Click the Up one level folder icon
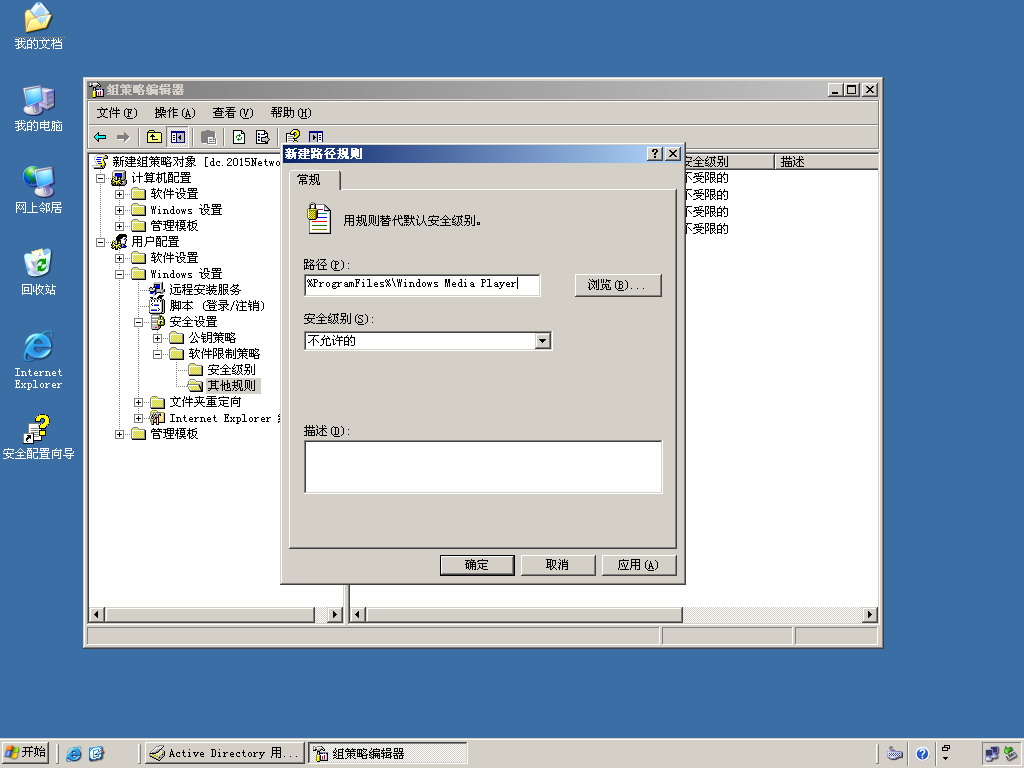1024x768 pixels. pos(154,137)
